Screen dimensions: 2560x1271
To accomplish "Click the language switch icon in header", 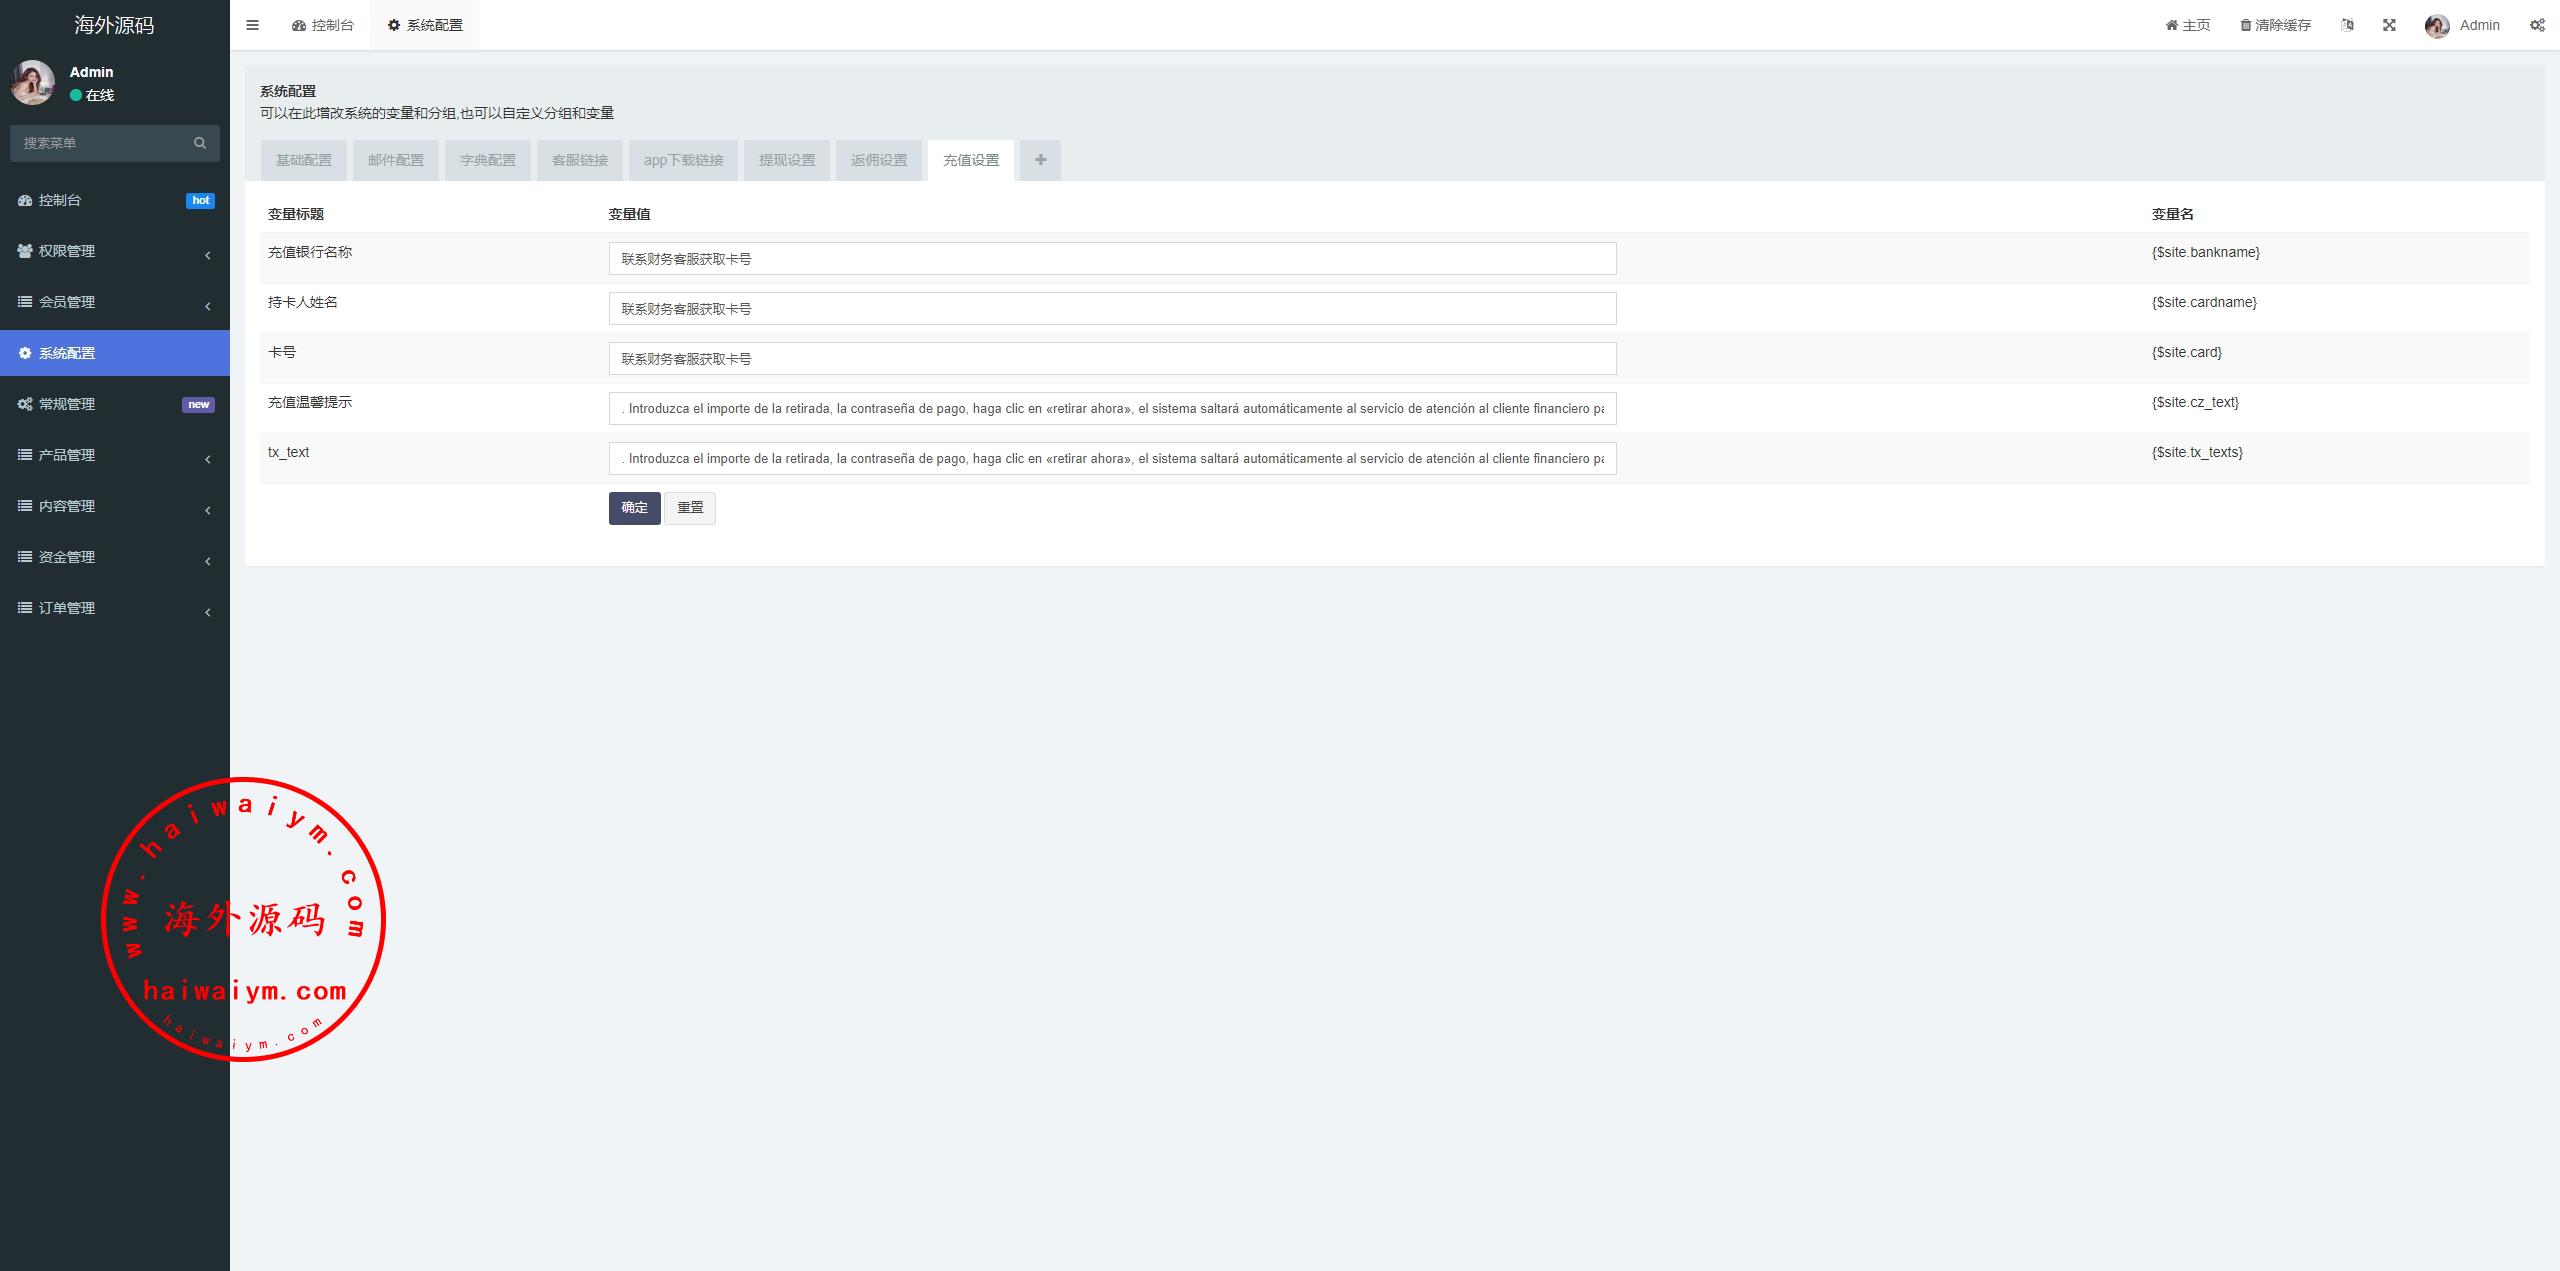I will coord(2347,25).
